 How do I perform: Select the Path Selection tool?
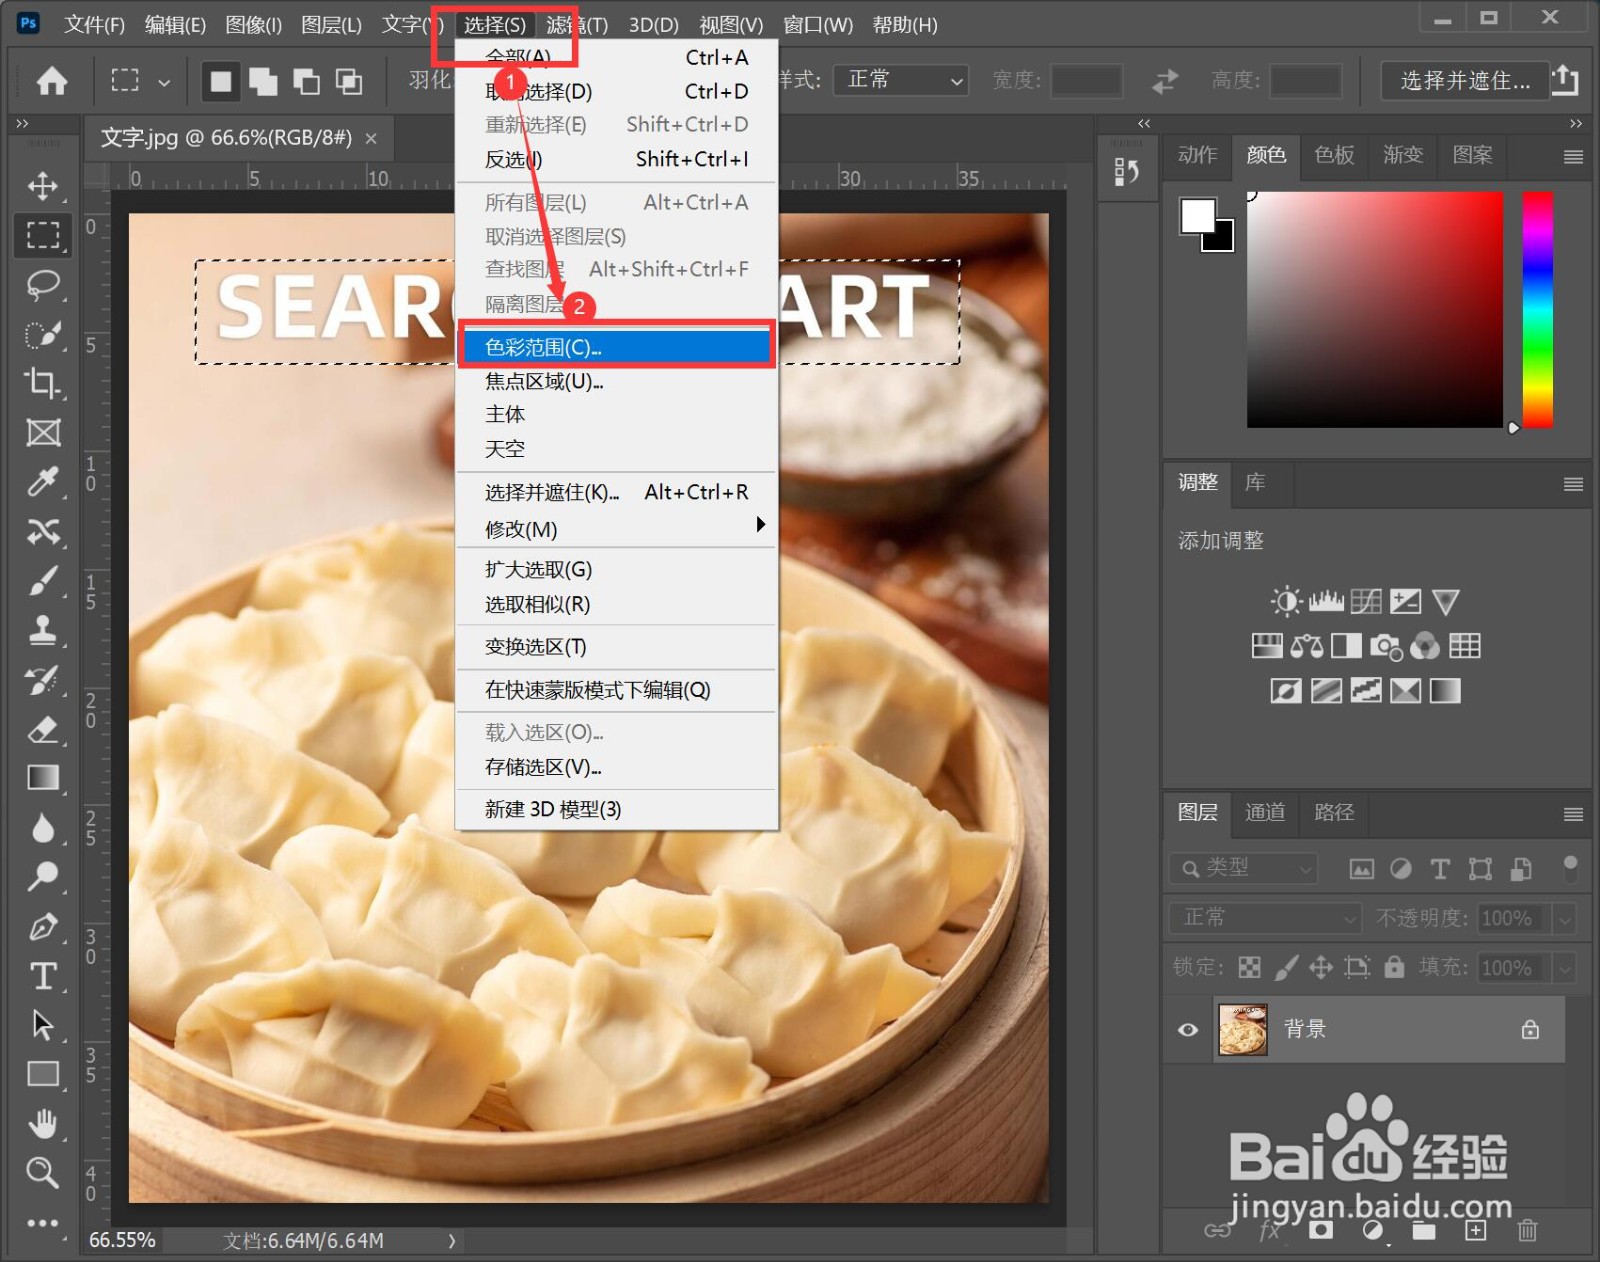pyautogui.click(x=42, y=1025)
